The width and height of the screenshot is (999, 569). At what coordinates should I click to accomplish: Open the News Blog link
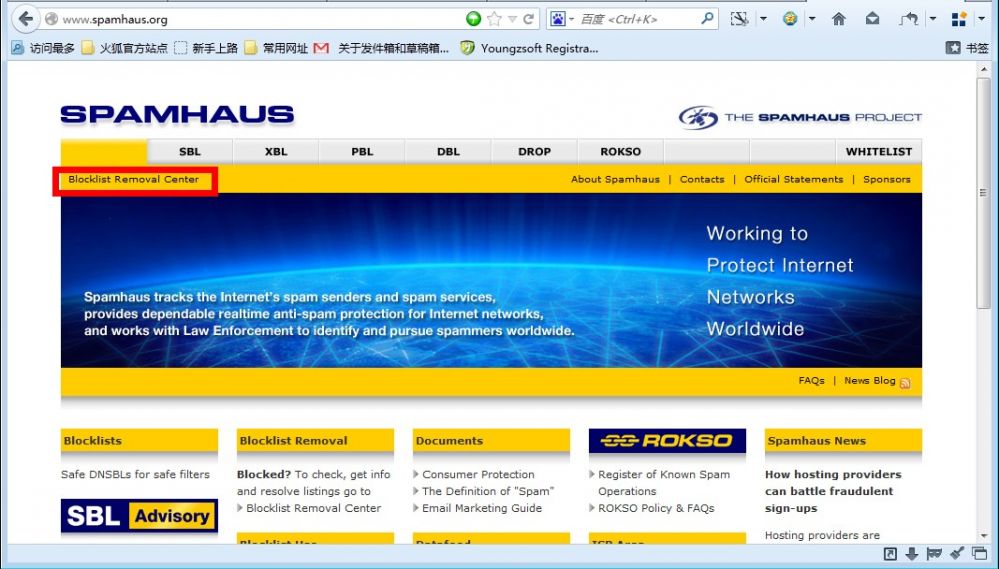pos(870,380)
